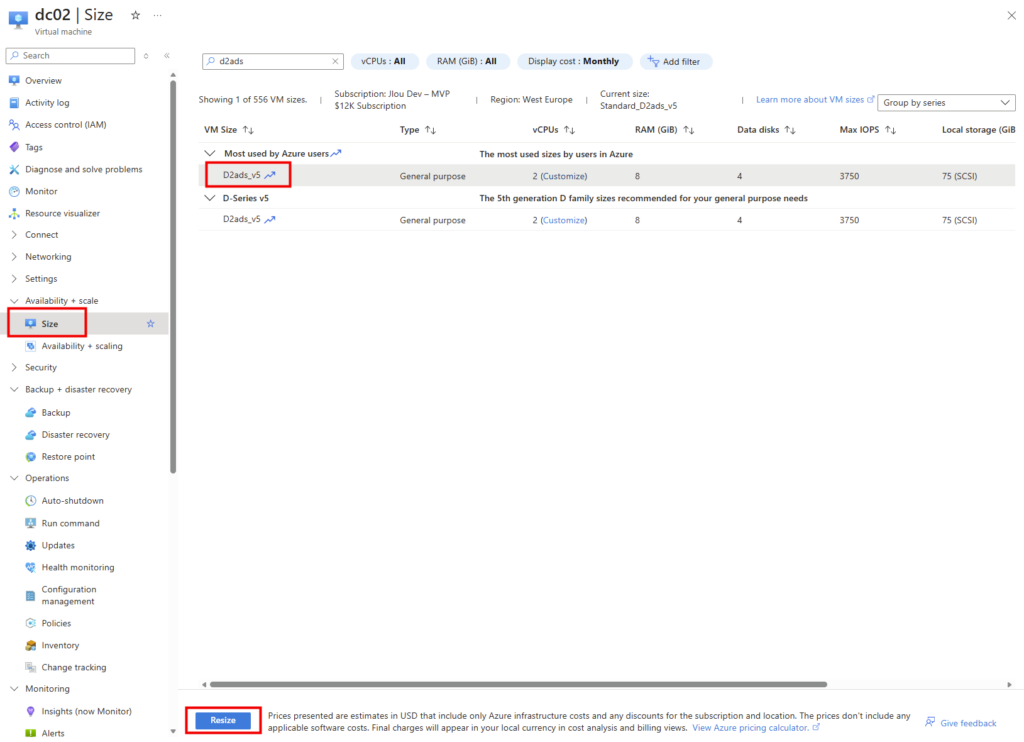
Task: Open the ellipsis more options in header
Action: click(157, 15)
